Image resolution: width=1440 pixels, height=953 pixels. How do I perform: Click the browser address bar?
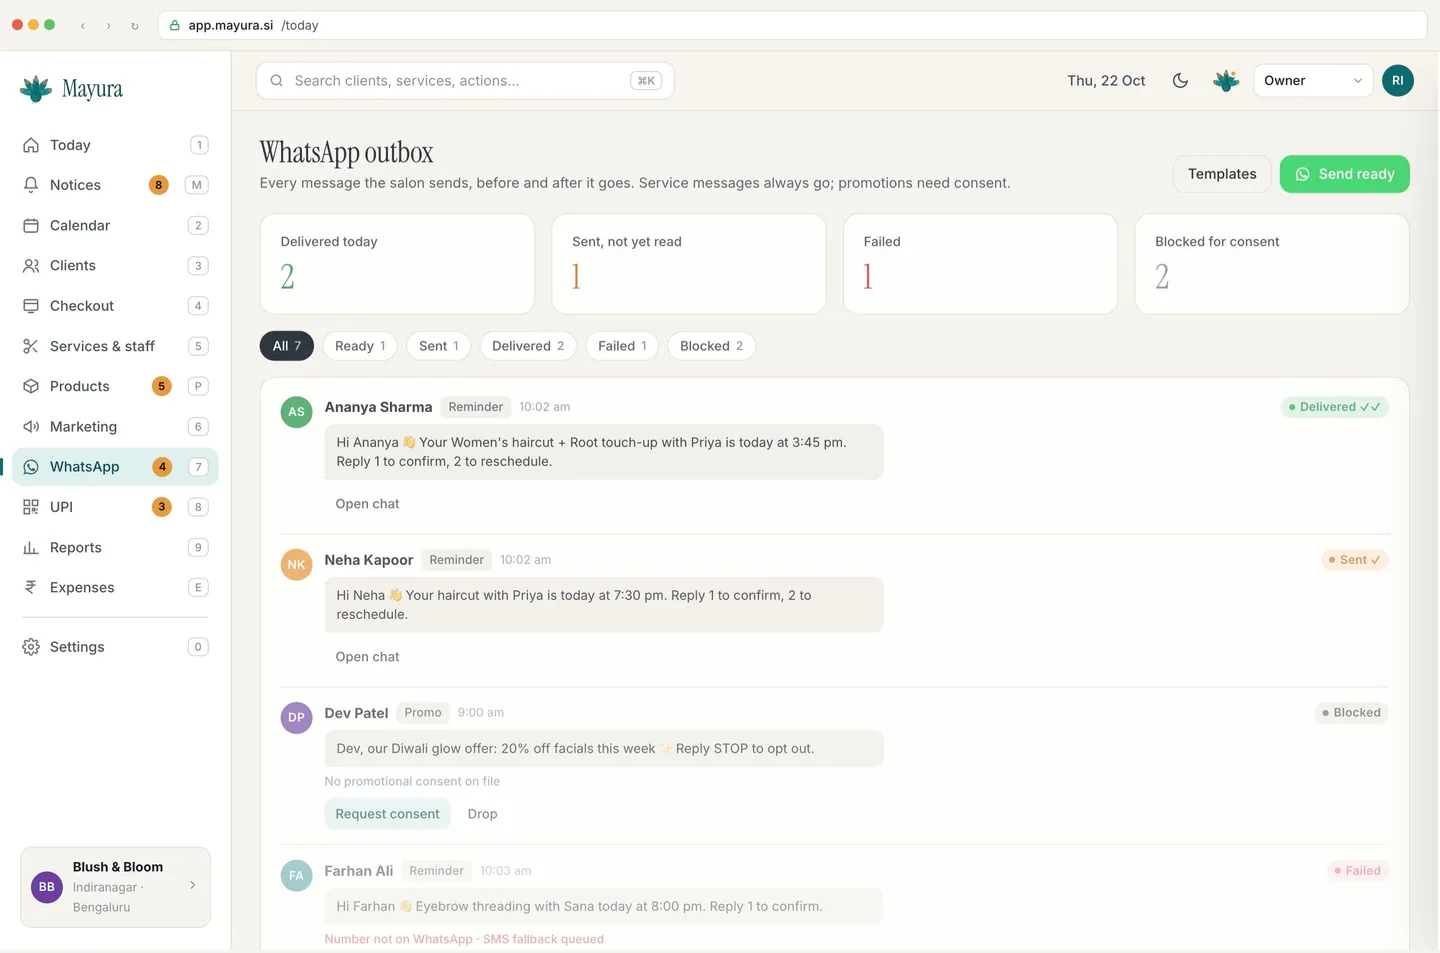point(792,25)
